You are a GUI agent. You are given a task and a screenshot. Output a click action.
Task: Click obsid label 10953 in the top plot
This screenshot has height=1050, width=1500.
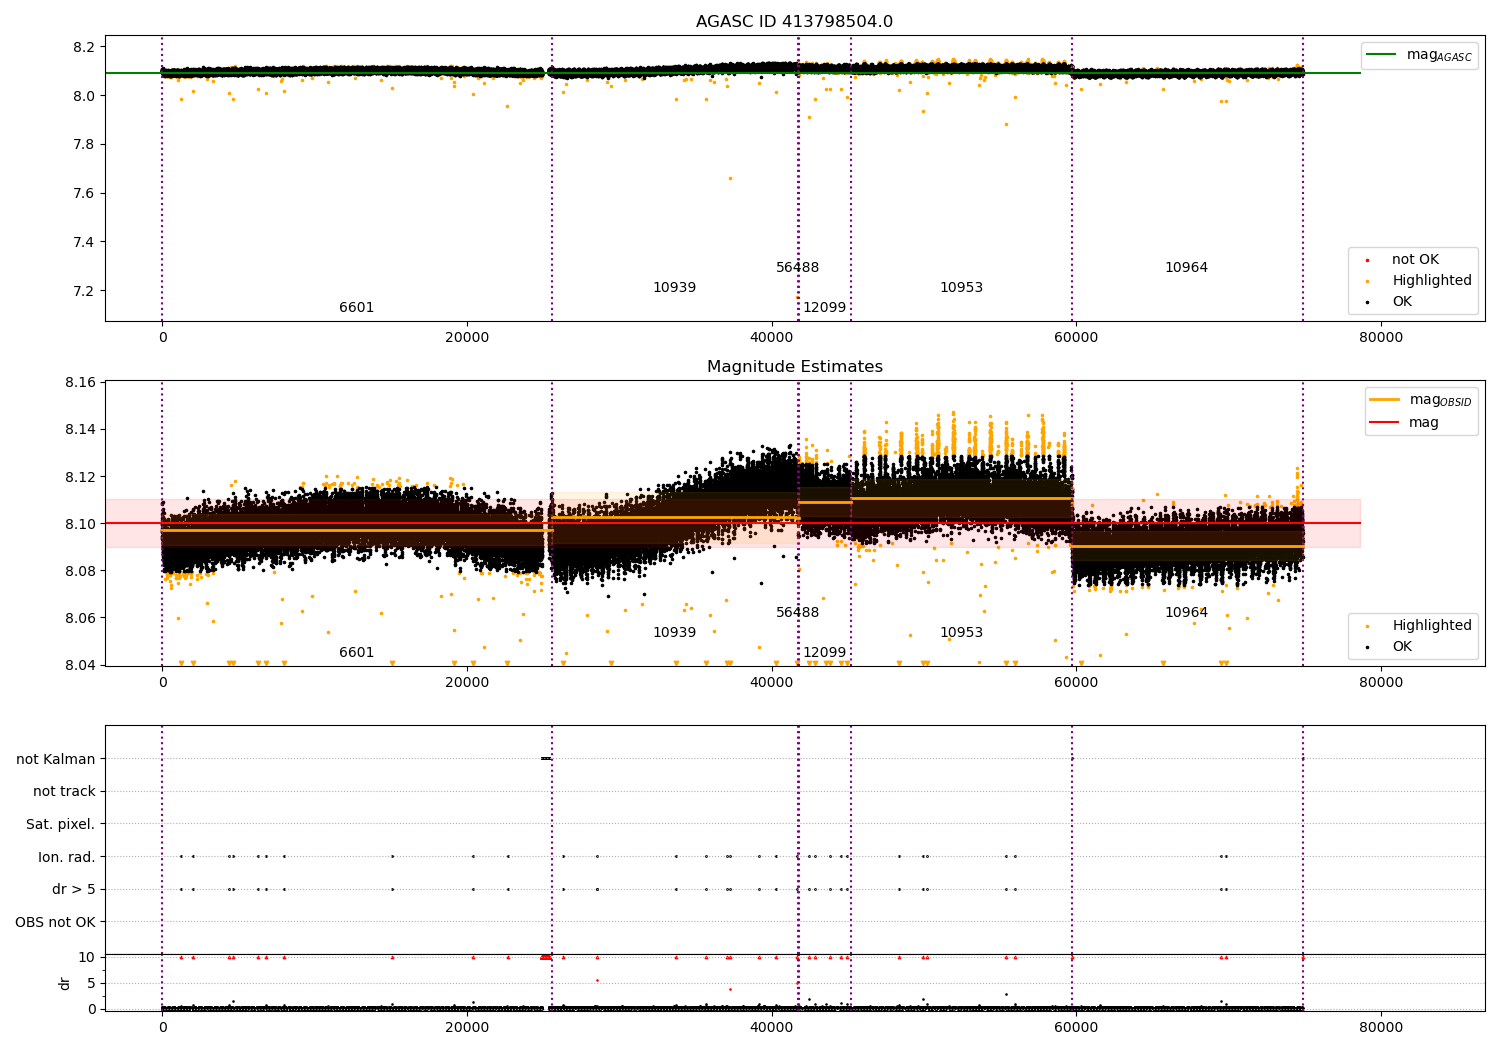tap(961, 288)
